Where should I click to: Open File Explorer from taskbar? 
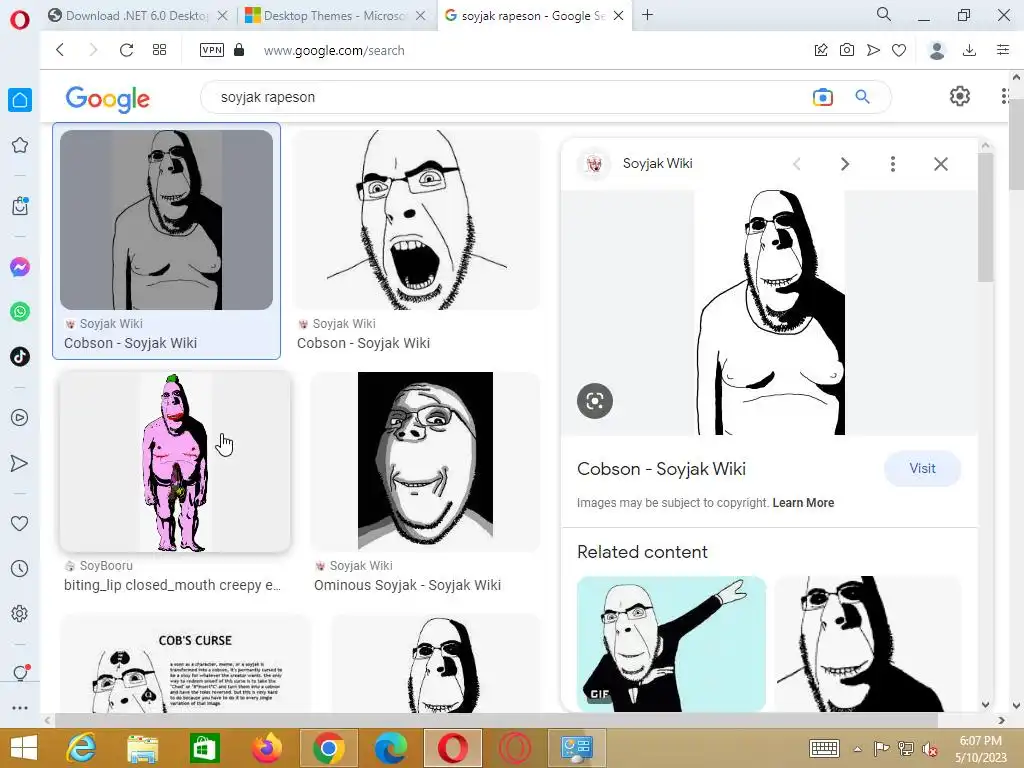[142, 748]
